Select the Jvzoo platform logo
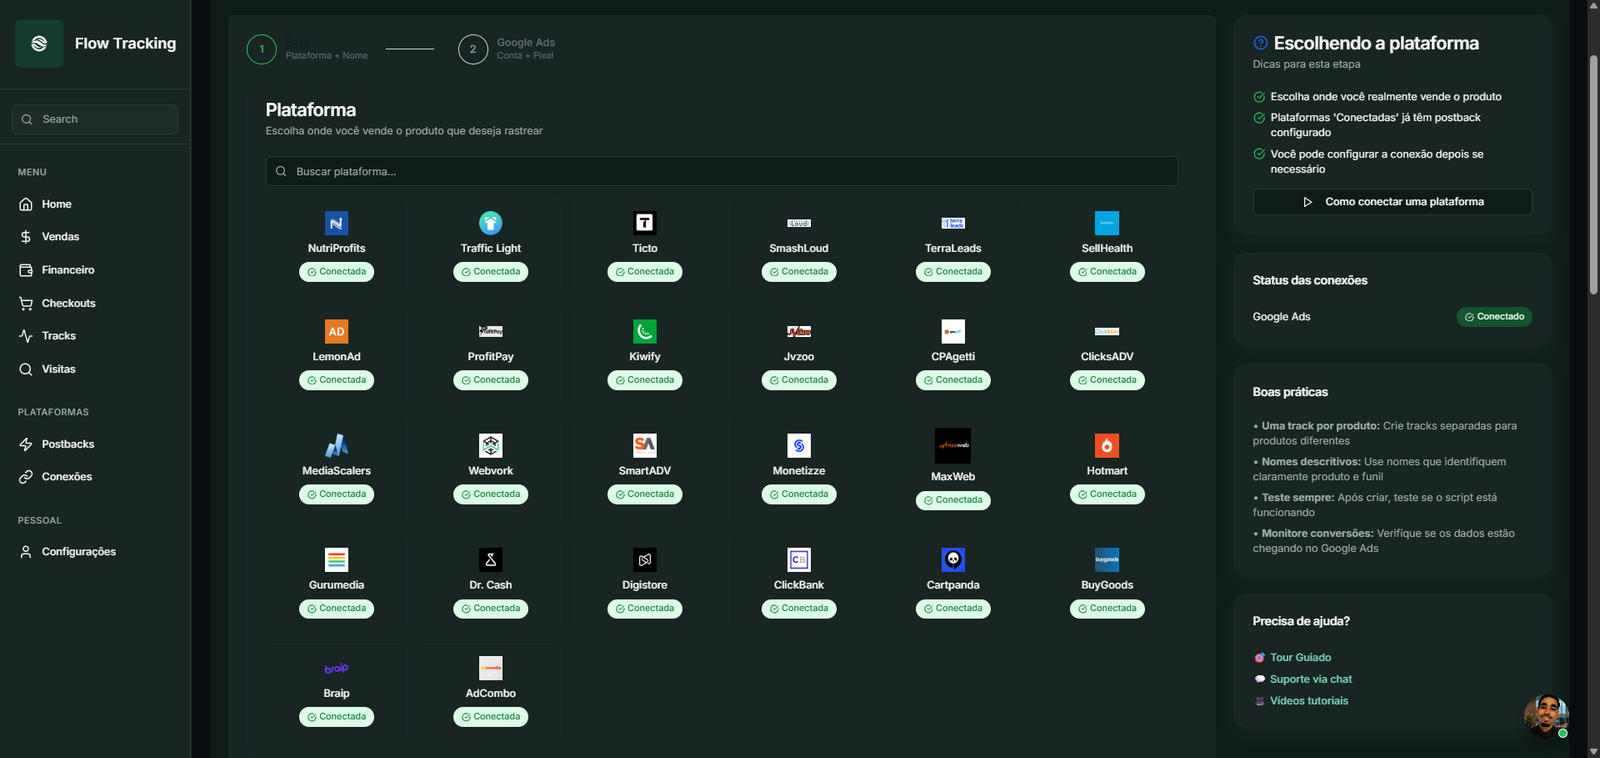Screen dimensions: 1600x758 pos(798,331)
